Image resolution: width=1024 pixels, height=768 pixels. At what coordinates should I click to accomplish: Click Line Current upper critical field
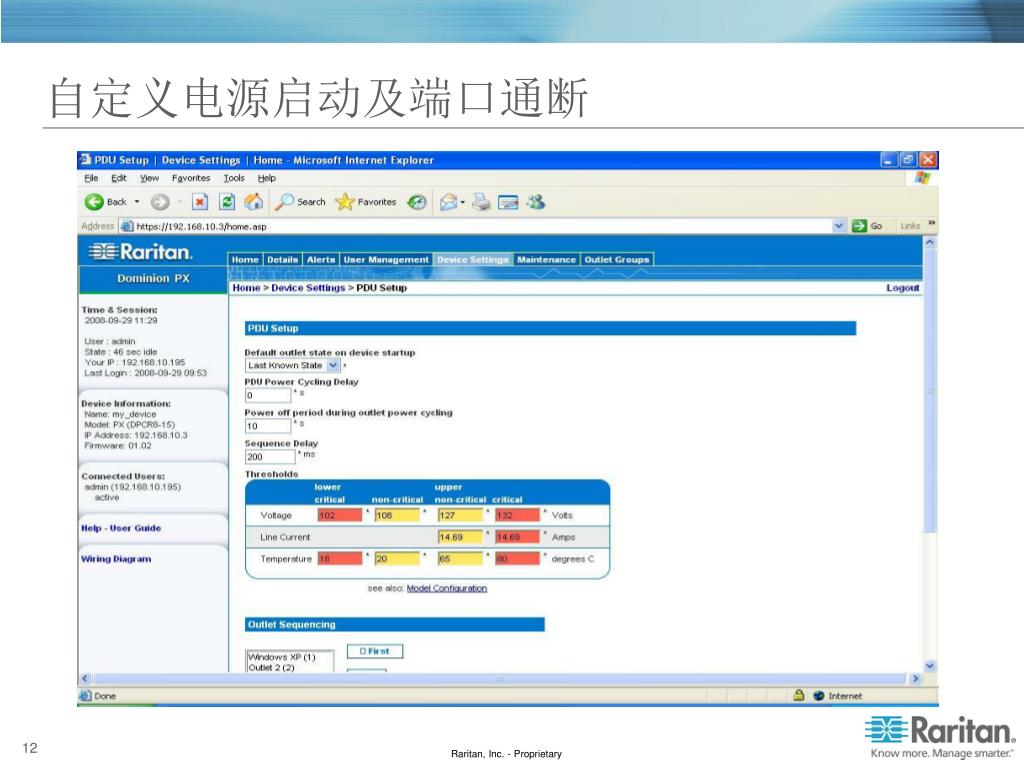(517, 537)
